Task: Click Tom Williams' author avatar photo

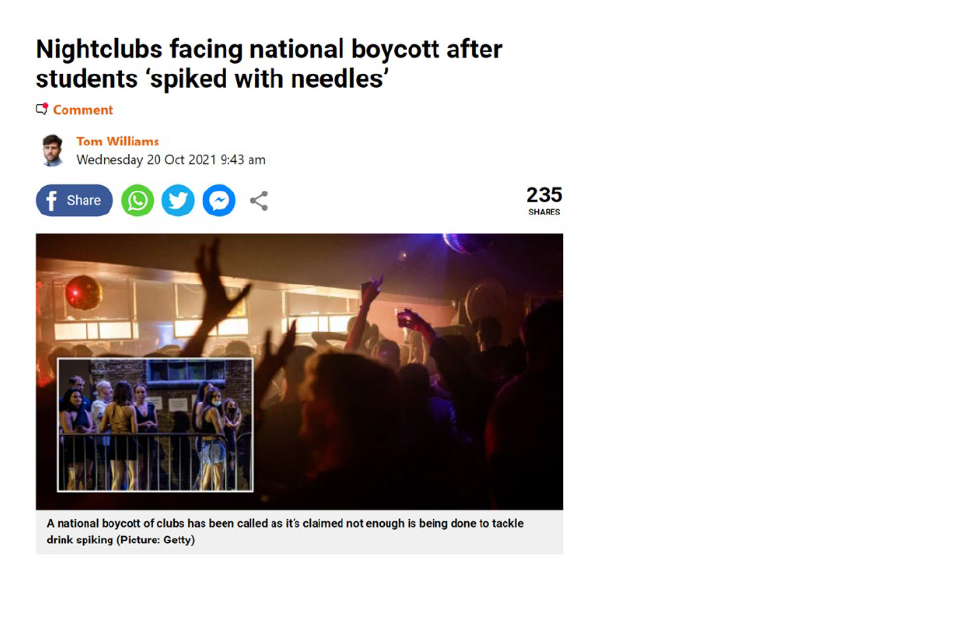Action: pos(52,151)
